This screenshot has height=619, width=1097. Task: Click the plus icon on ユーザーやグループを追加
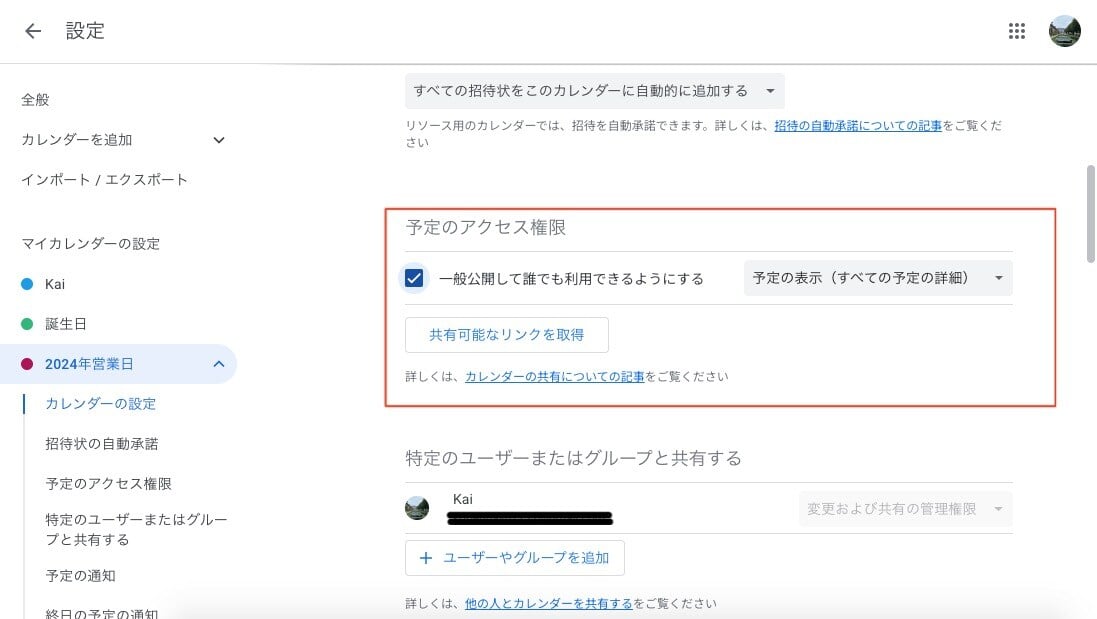click(428, 558)
